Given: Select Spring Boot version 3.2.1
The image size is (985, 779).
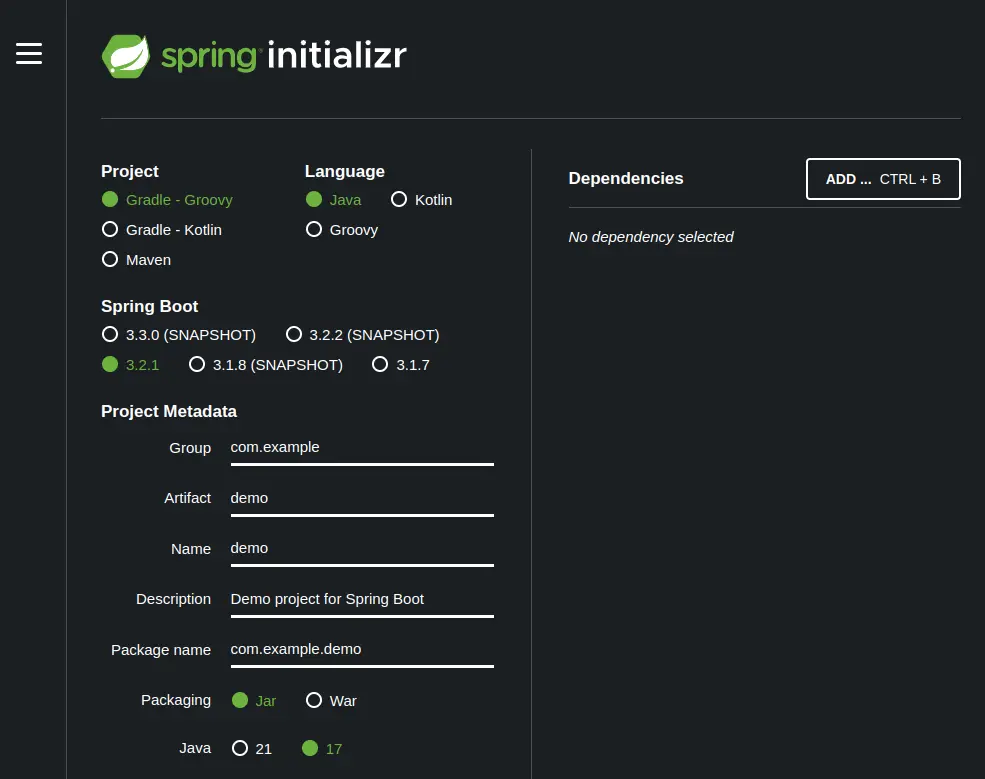Looking at the screenshot, I should (x=131, y=365).
